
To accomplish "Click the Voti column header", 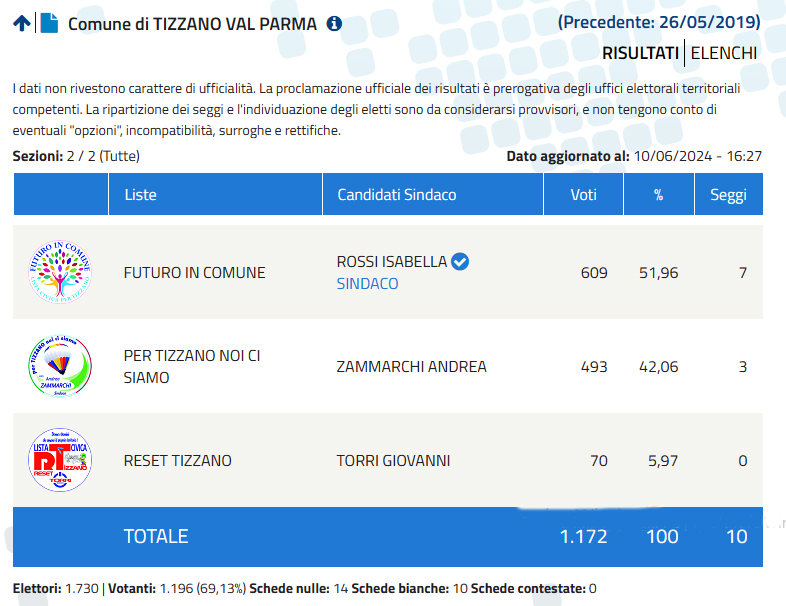I will 583,194.
